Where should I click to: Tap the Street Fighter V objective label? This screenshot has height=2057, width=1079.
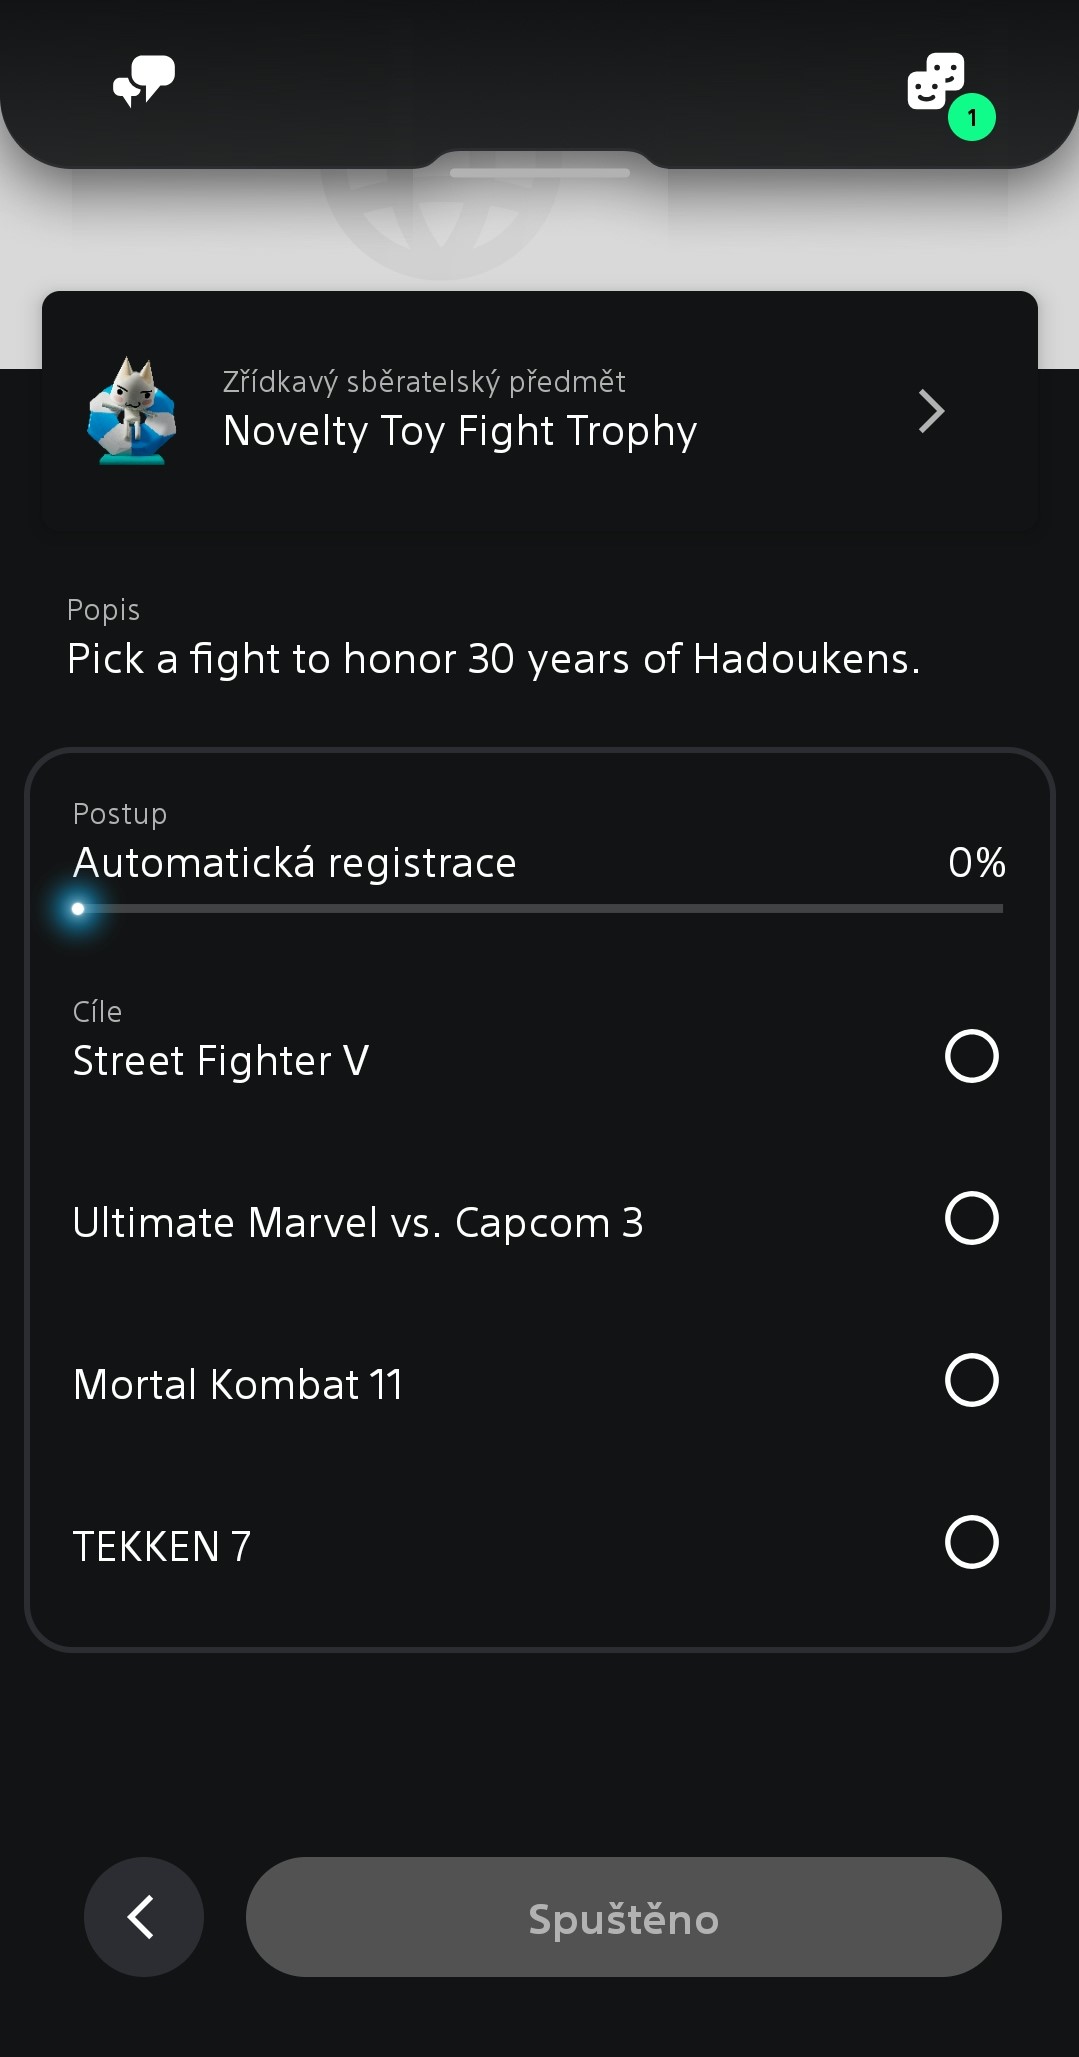(x=221, y=1061)
